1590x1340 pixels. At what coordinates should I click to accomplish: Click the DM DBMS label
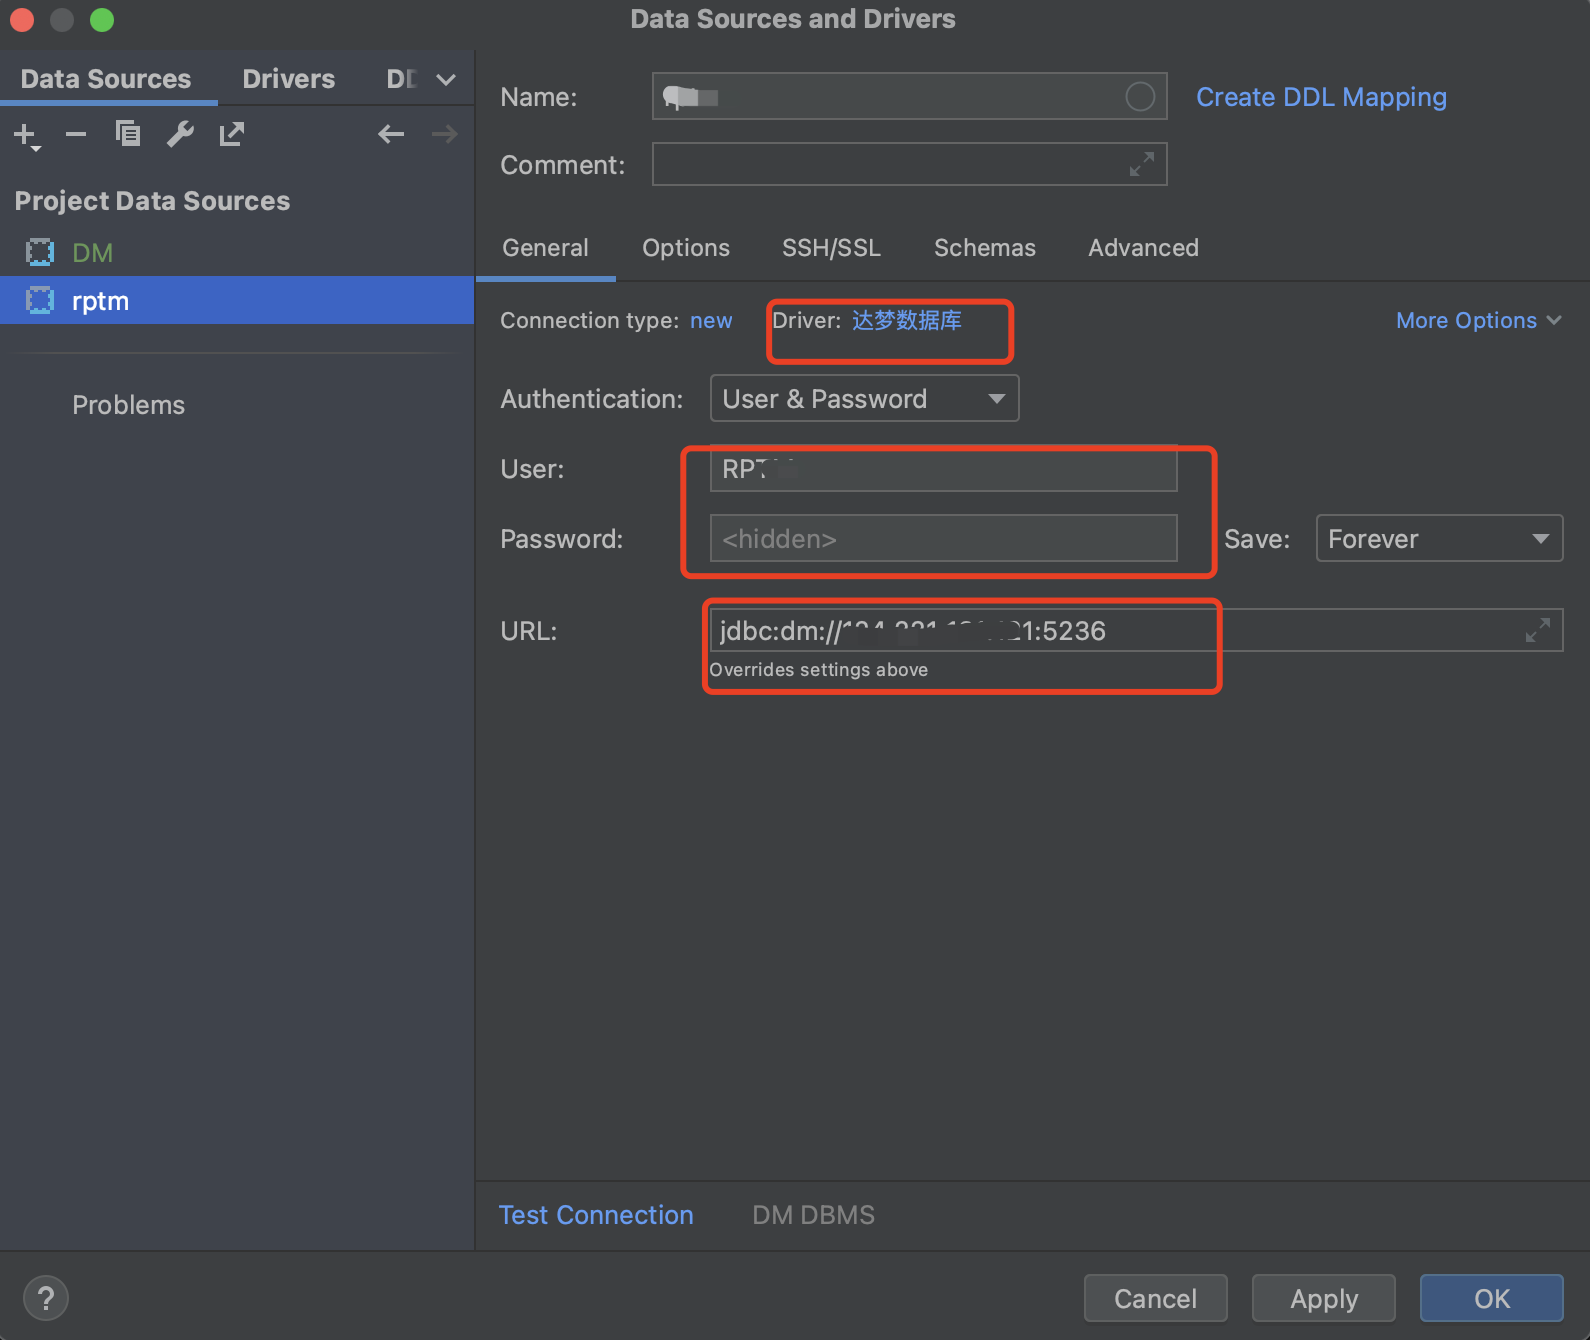(813, 1215)
